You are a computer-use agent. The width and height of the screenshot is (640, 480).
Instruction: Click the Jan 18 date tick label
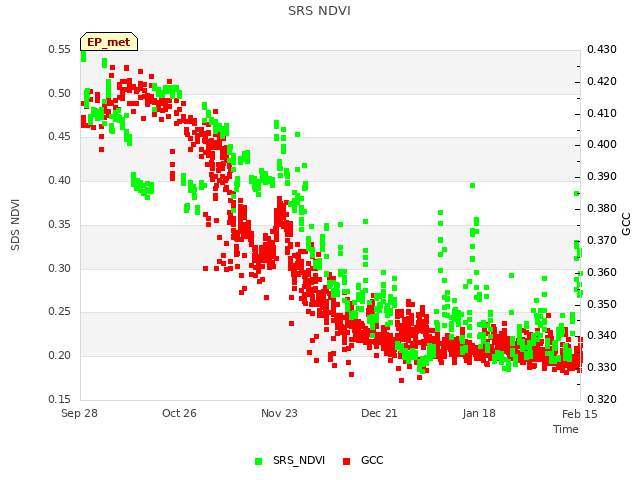(x=479, y=413)
